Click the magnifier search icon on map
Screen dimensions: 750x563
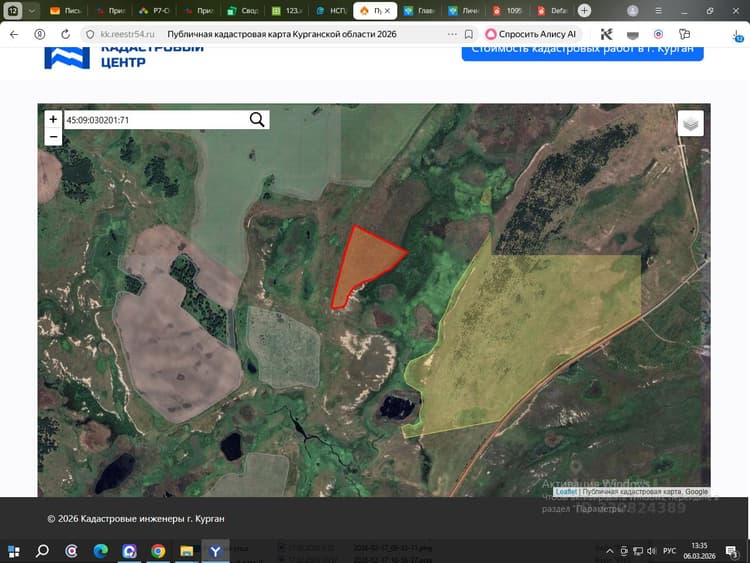[x=257, y=120]
